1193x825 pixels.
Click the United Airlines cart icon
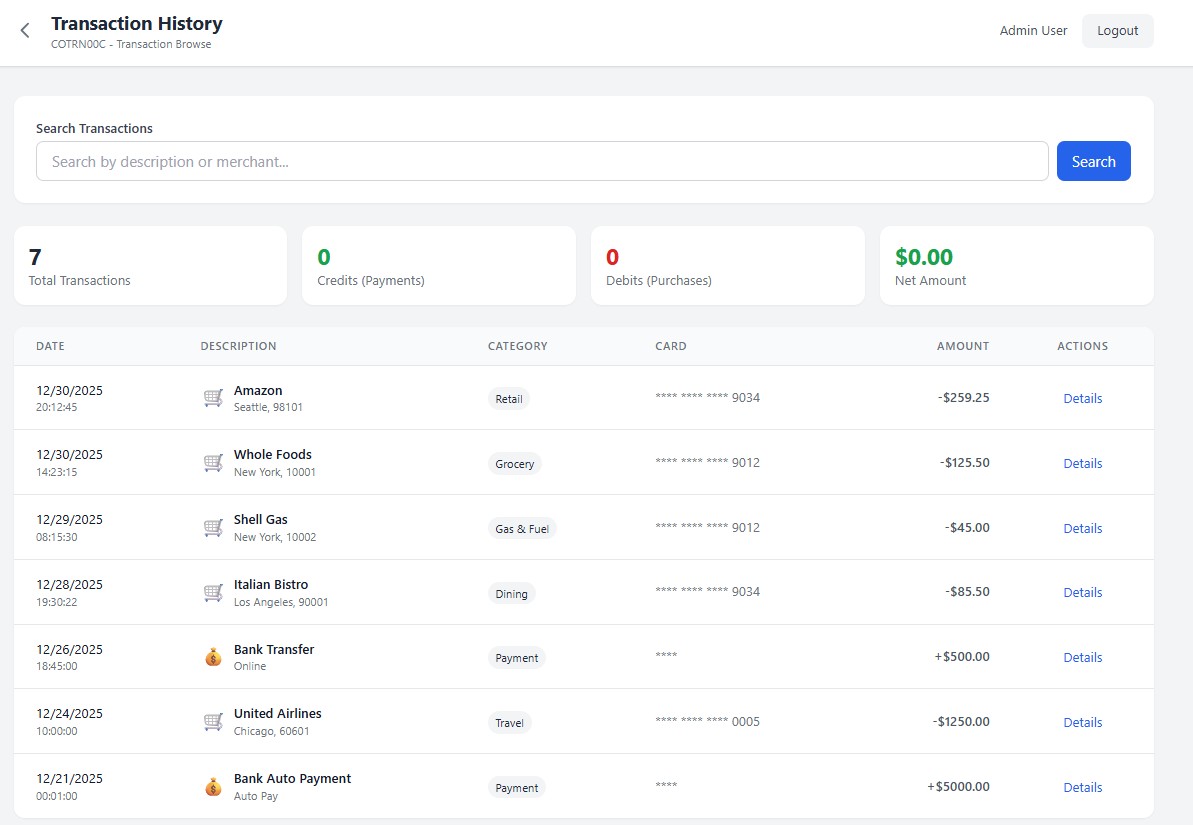[212, 721]
